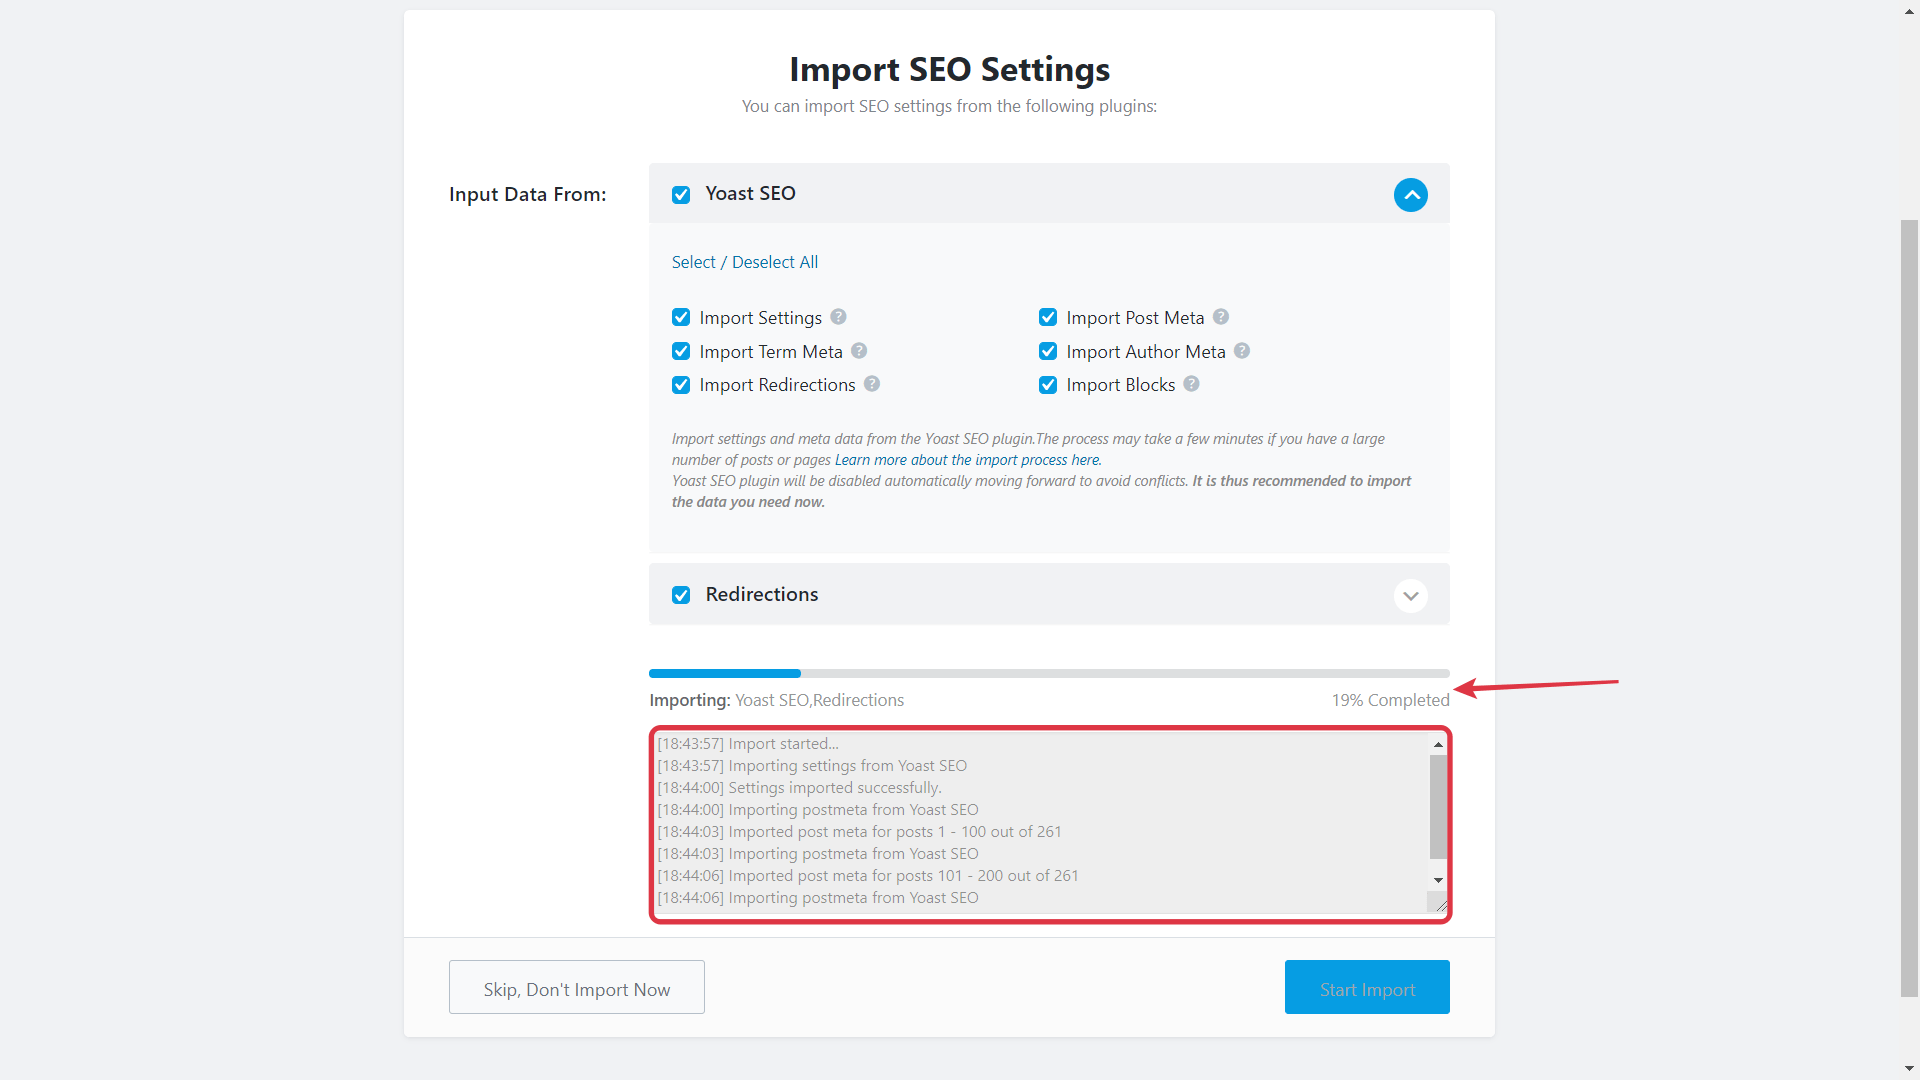
Task: Open help icon beside Import Term Meta
Action: coord(859,351)
